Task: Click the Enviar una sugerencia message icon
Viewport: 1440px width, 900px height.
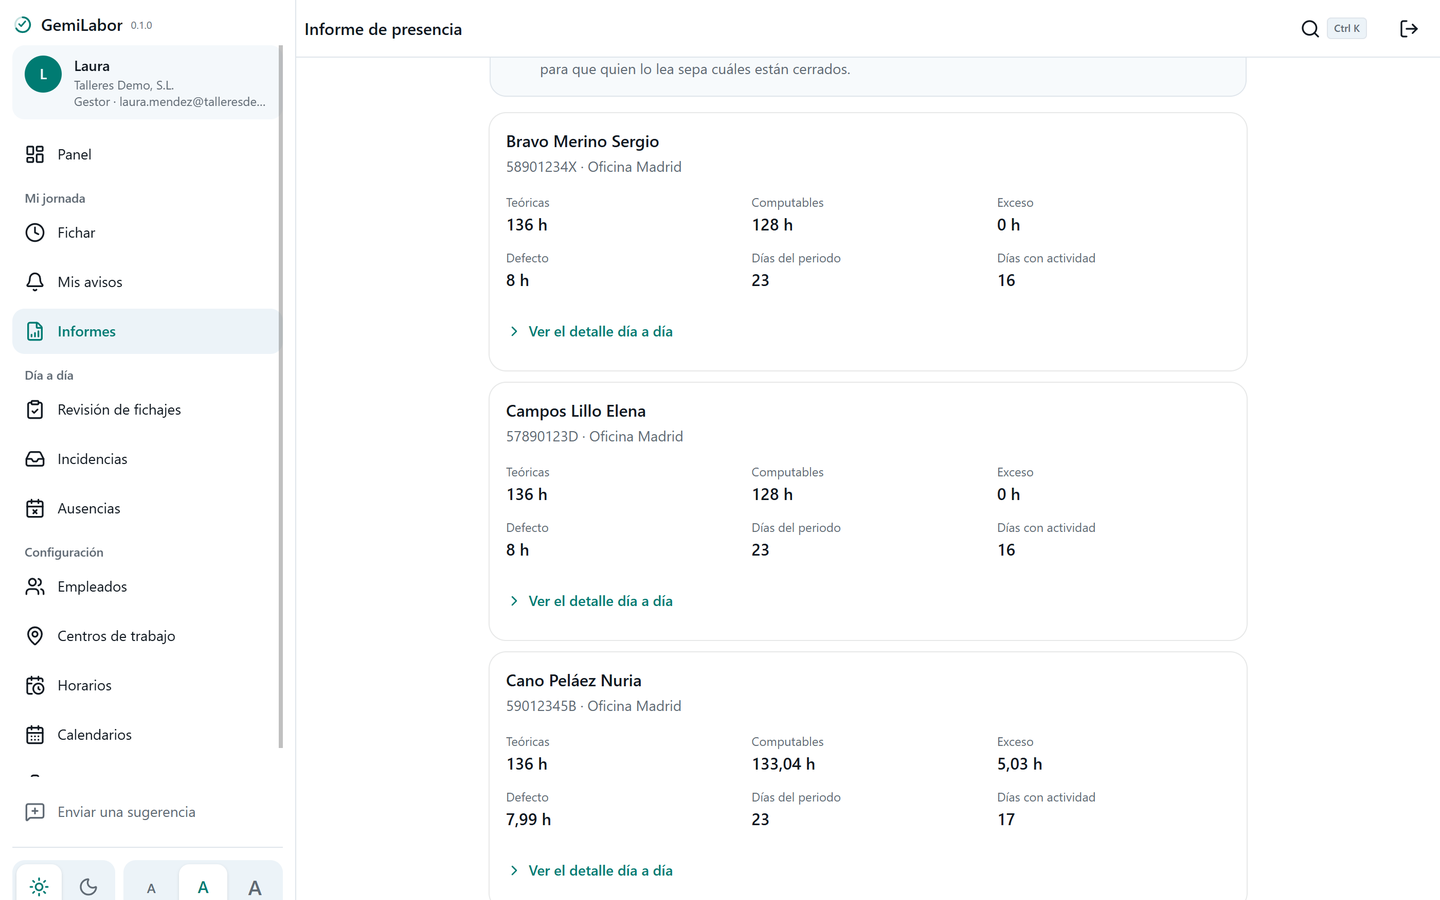Action: point(35,812)
